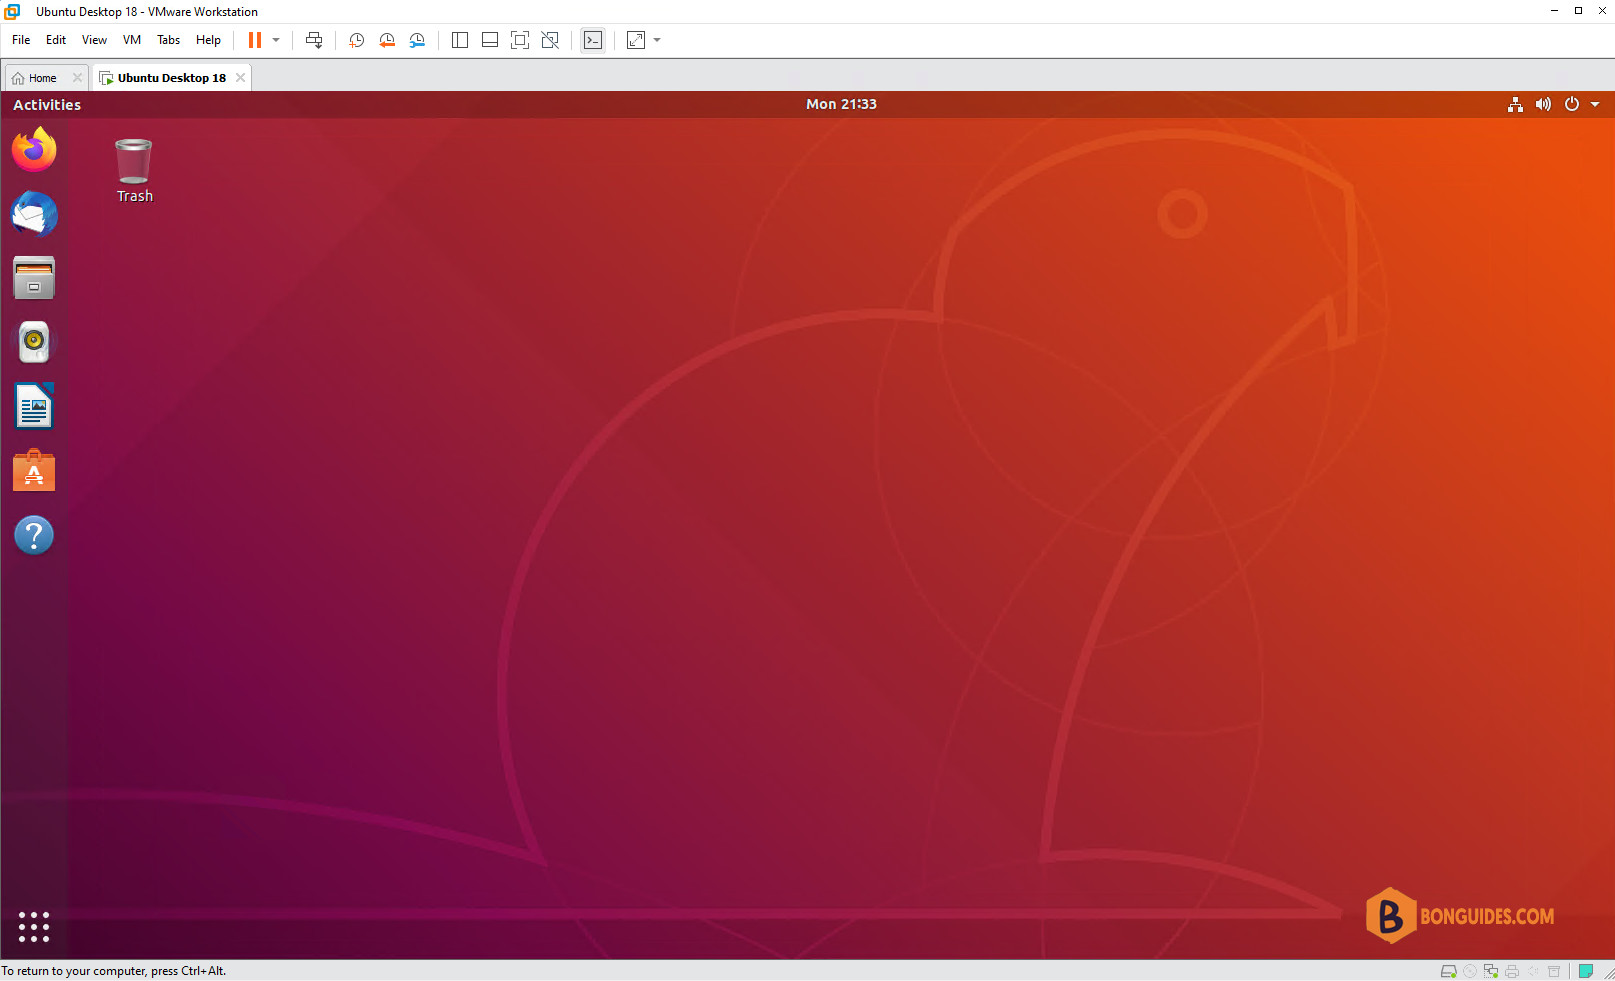Click the sound card status bar icon
This screenshot has height=981, width=1615.
click(x=1533, y=971)
